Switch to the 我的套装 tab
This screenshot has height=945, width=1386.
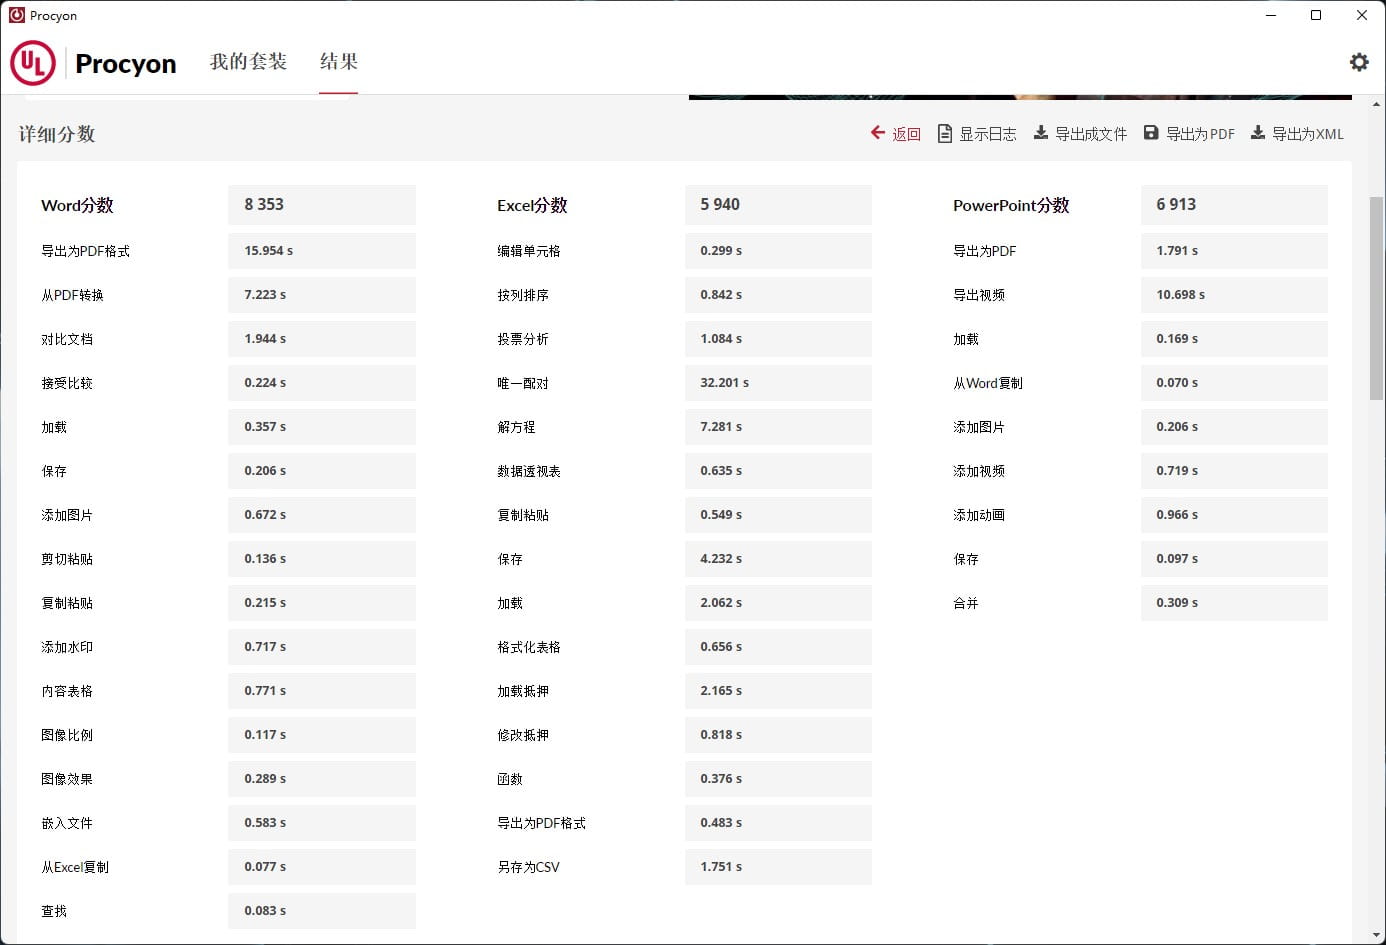tap(248, 62)
